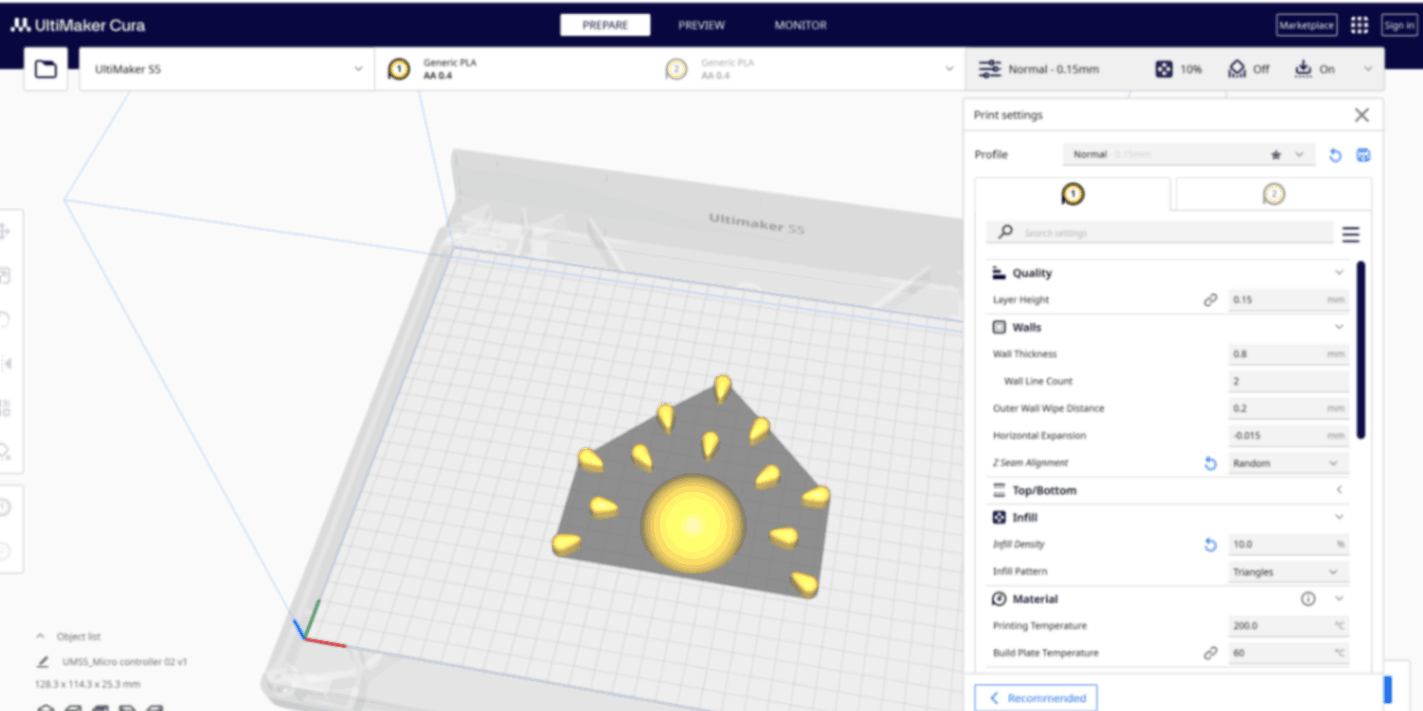The height and width of the screenshot is (711, 1423).
Task: Click the link icon beside Build Plate Temperature
Action: pyautogui.click(x=1210, y=653)
